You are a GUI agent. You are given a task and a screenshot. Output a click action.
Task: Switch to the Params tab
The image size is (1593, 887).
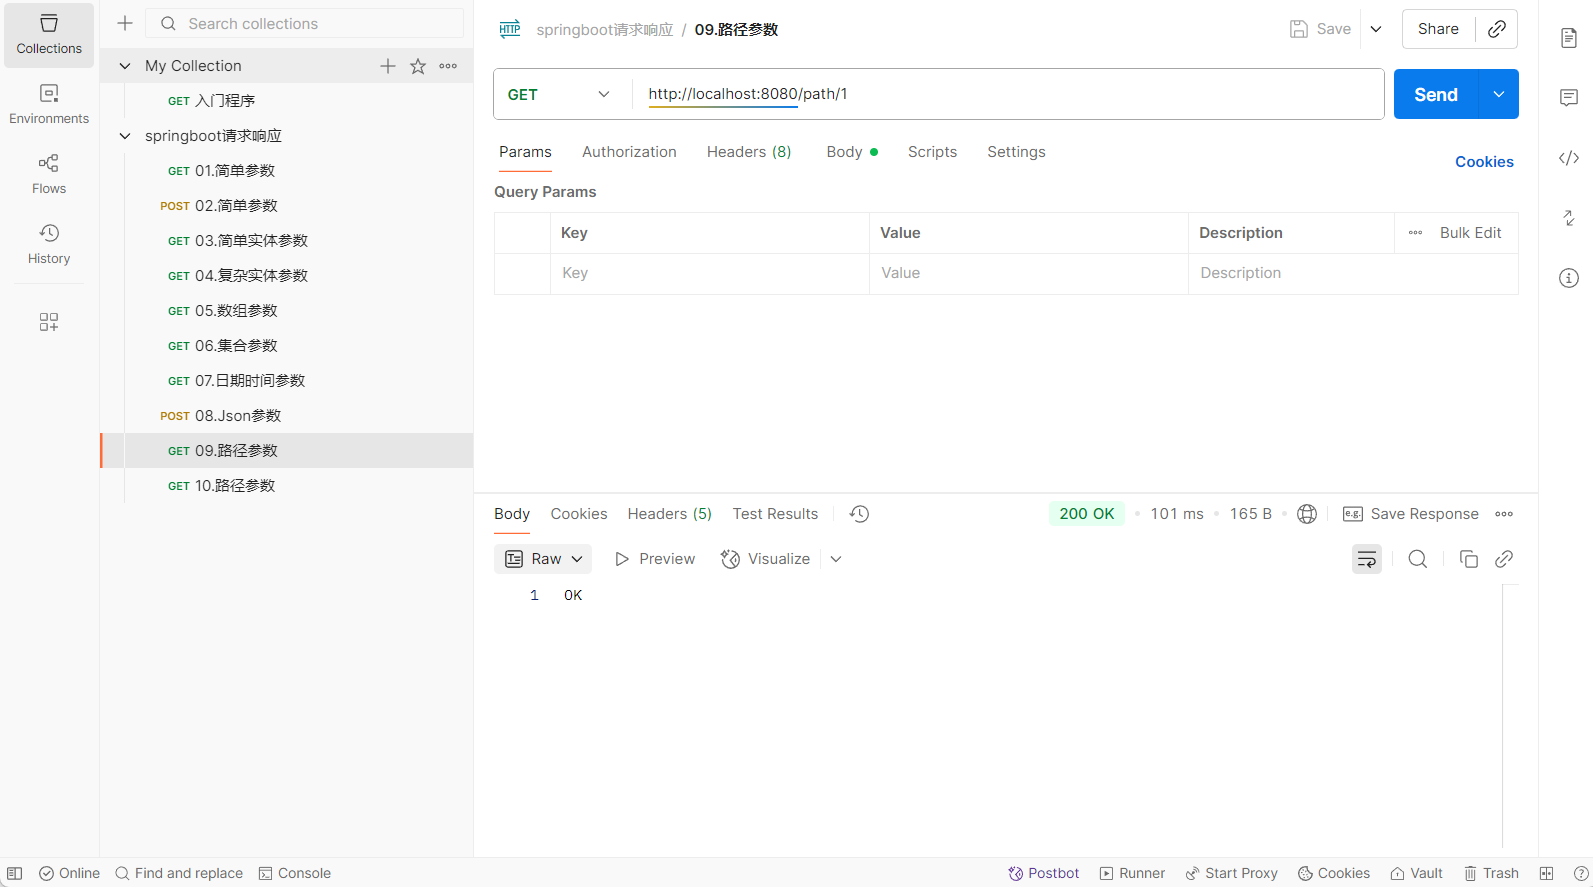pyautogui.click(x=525, y=152)
